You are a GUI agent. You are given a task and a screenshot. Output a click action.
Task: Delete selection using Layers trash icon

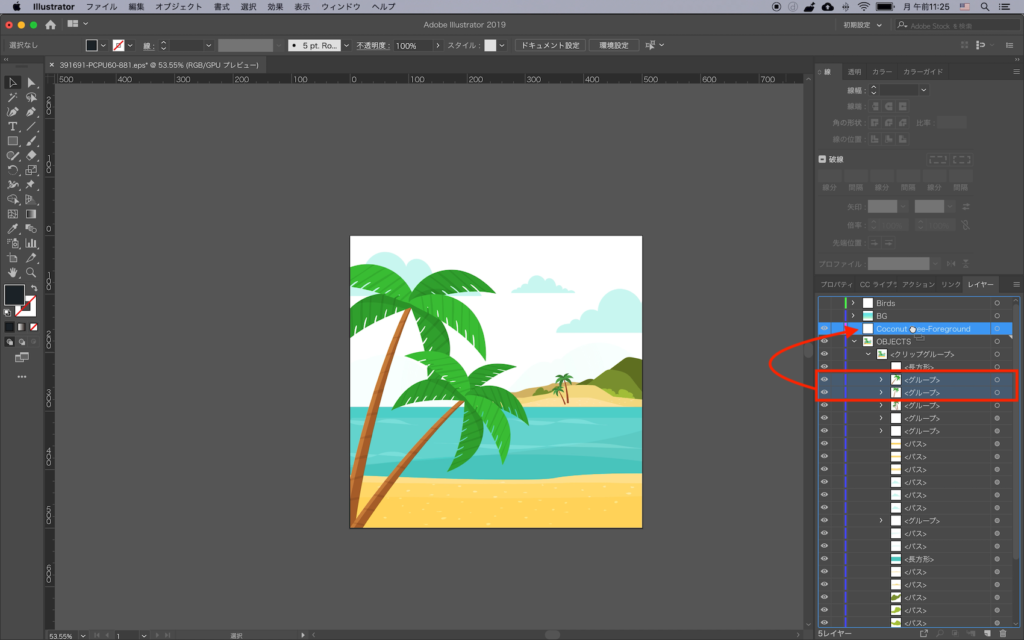1003,633
